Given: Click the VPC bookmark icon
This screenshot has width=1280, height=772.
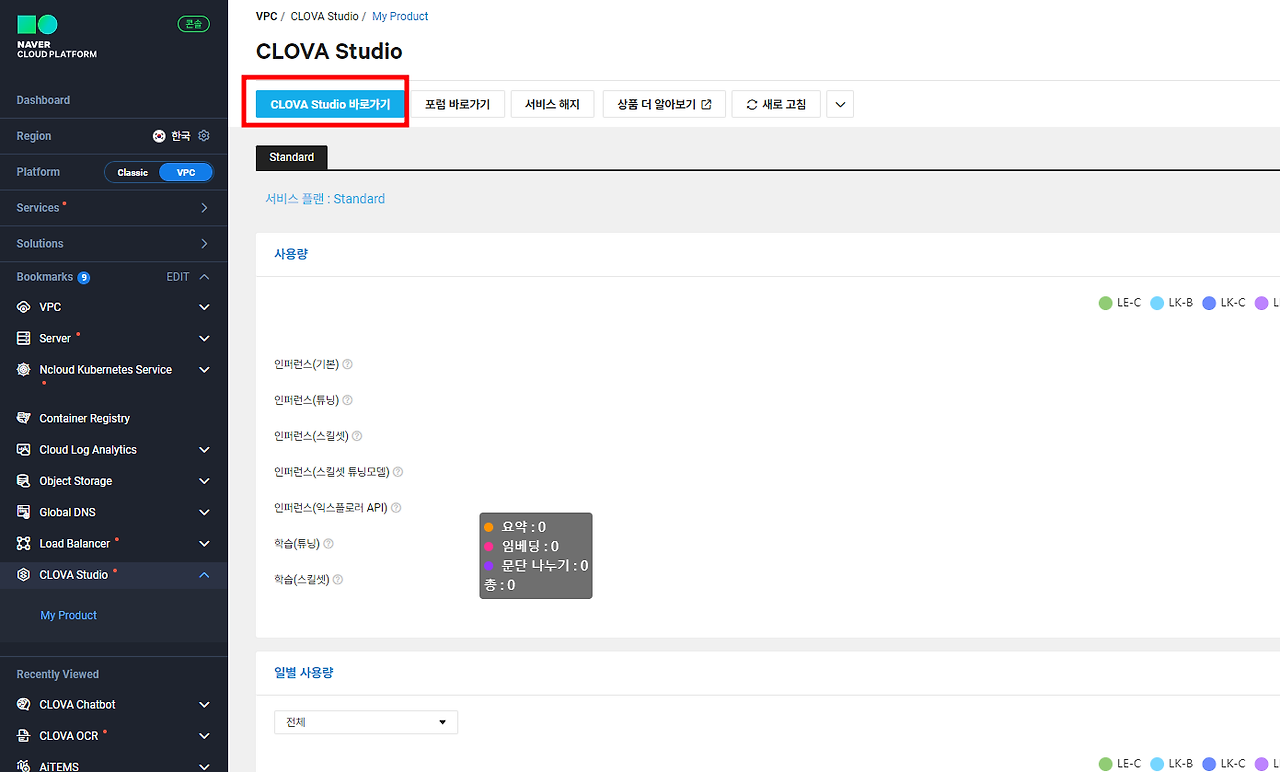Looking at the screenshot, I should 24,307.
